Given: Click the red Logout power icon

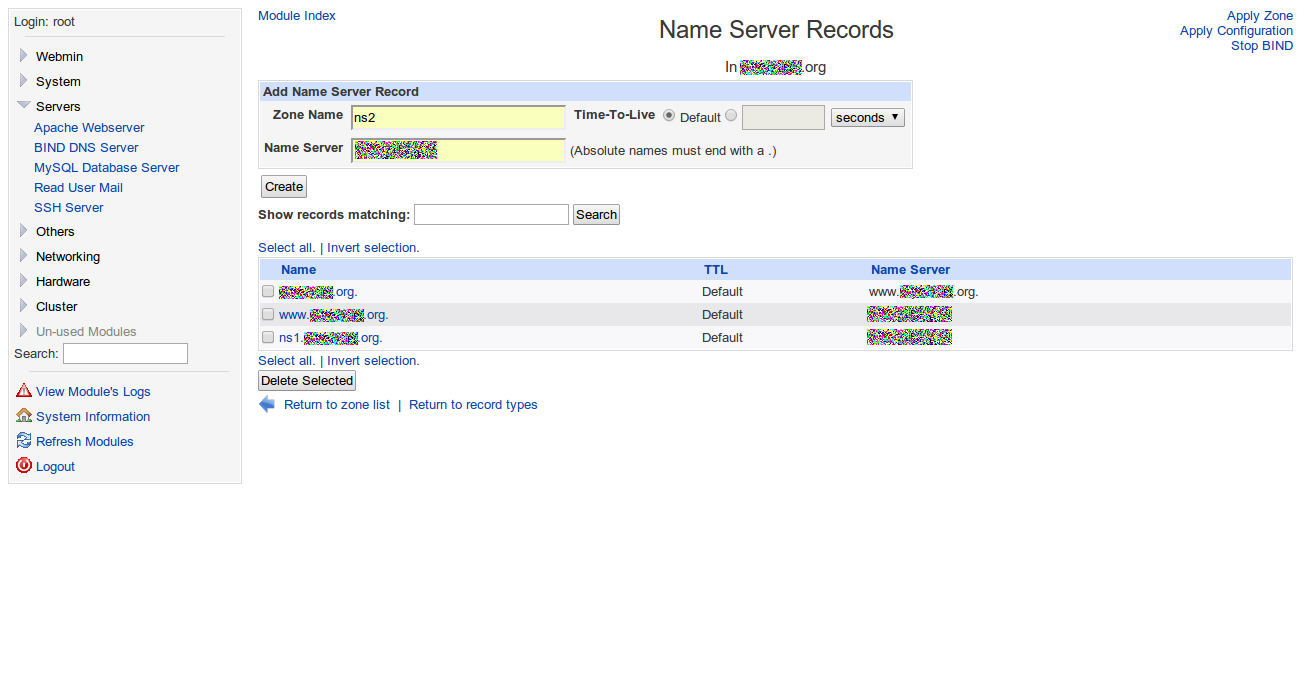Looking at the screenshot, I should 24,466.
